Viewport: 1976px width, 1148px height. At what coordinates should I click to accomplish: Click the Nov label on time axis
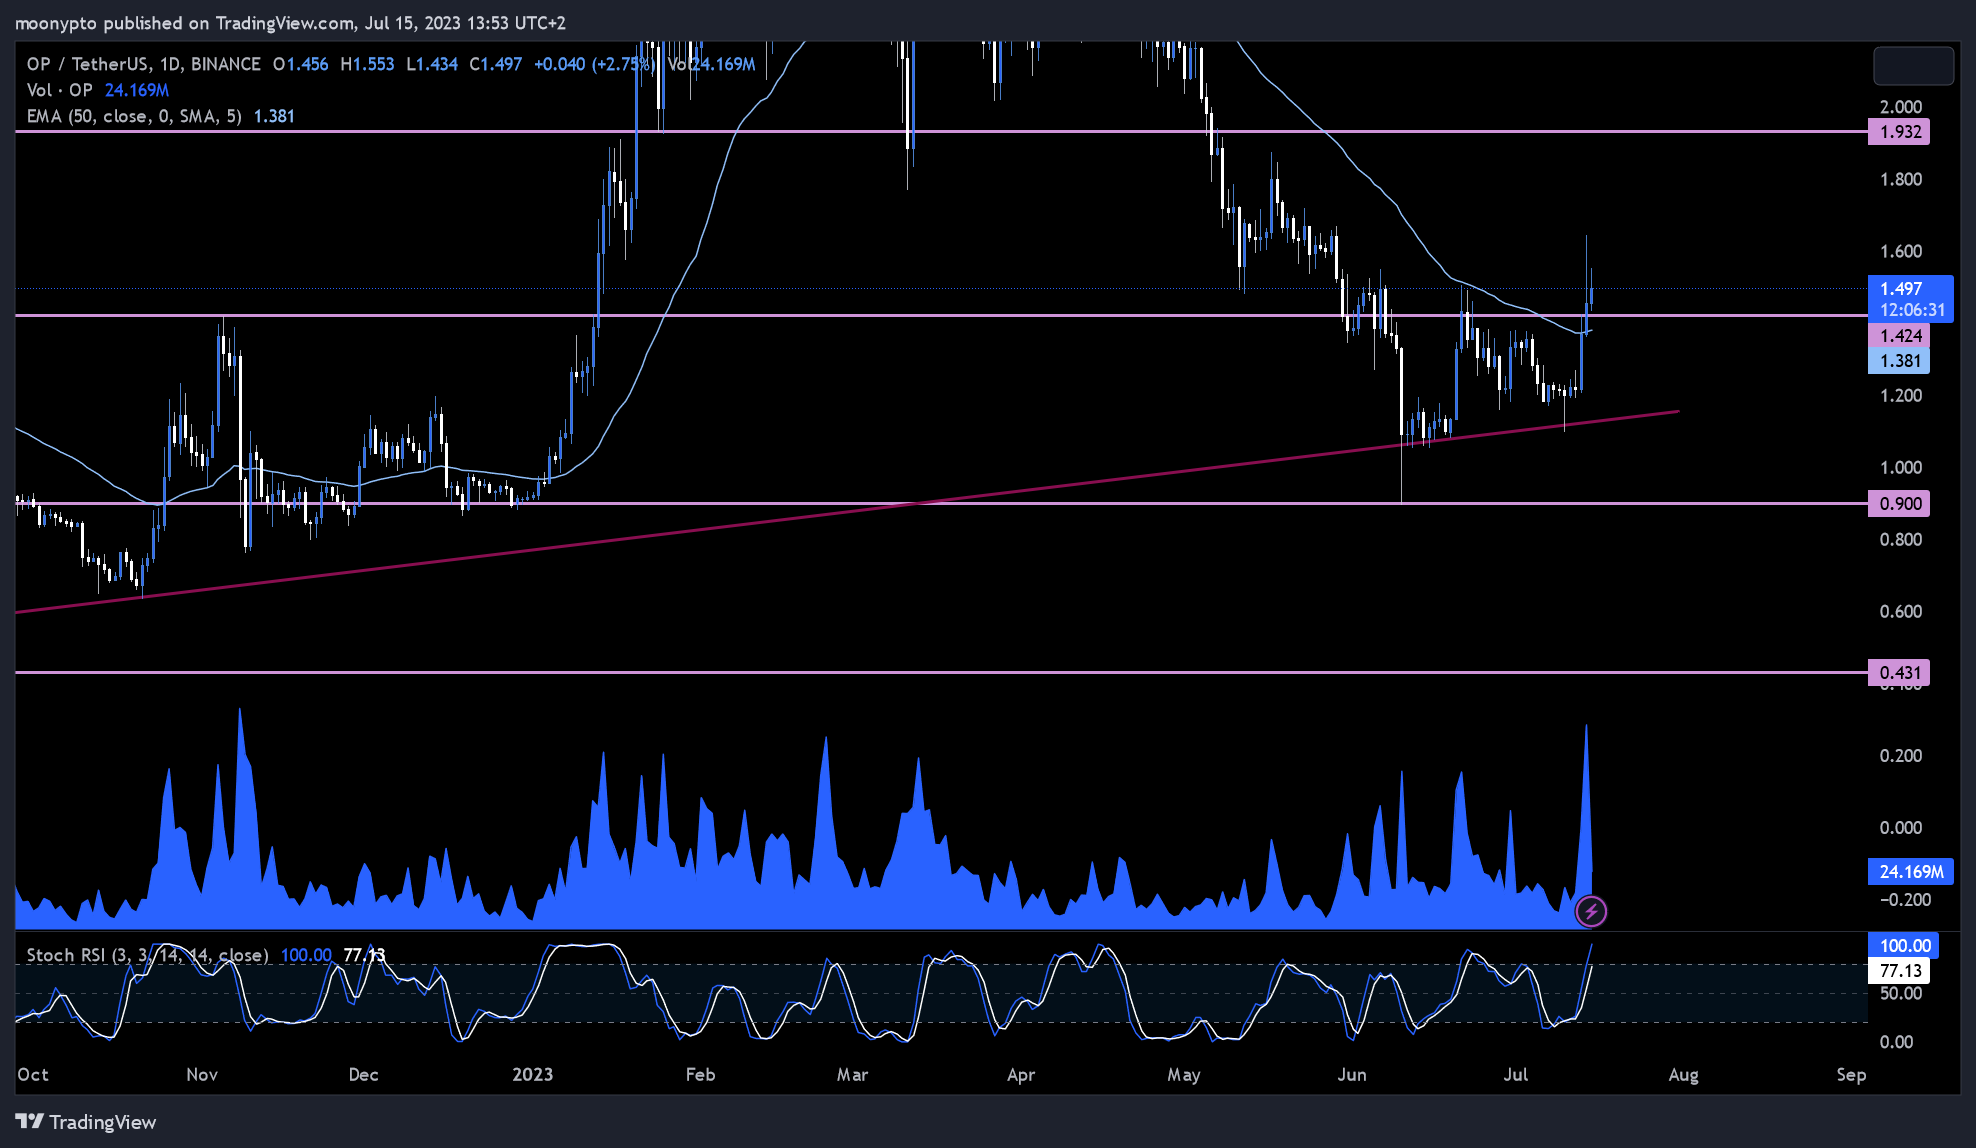[x=202, y=1075]
